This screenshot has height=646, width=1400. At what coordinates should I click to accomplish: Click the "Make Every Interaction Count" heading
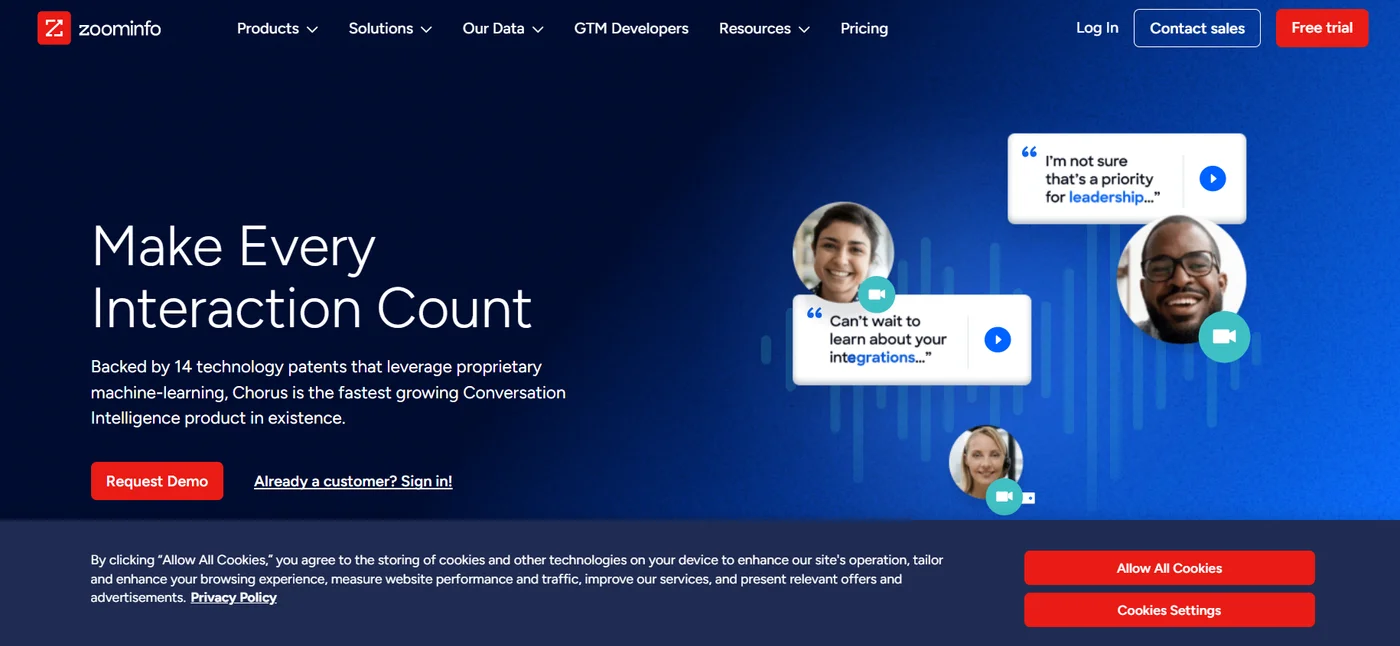click(x=311, y=277)
